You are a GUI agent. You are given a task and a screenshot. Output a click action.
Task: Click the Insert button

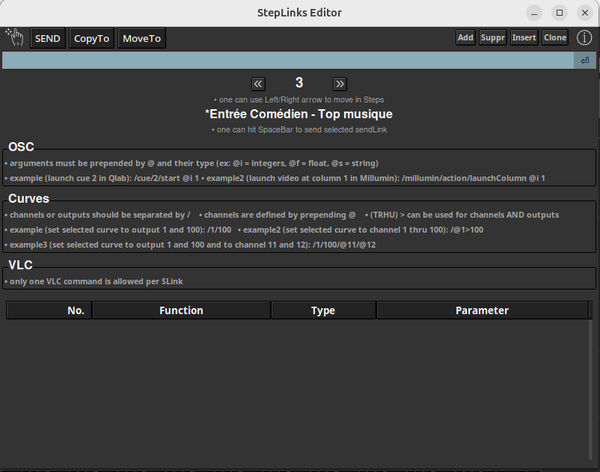pos(524,38)
